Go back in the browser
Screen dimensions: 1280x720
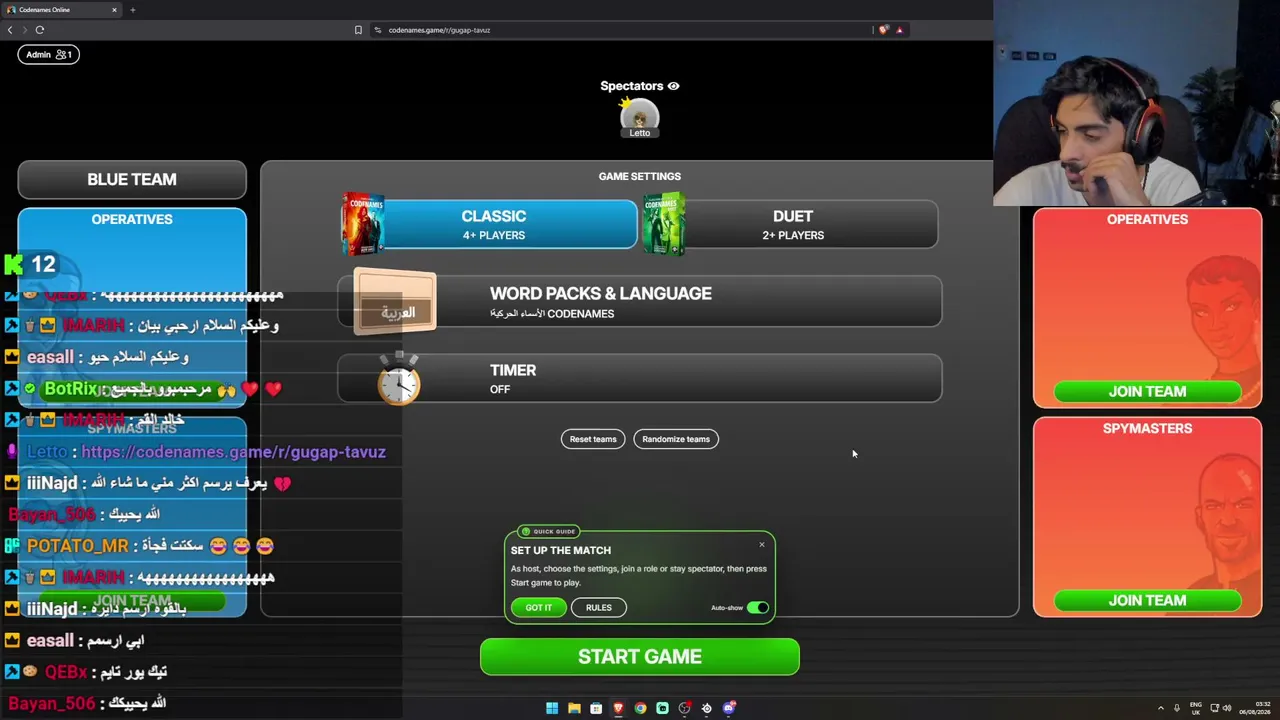pos(10,30)
